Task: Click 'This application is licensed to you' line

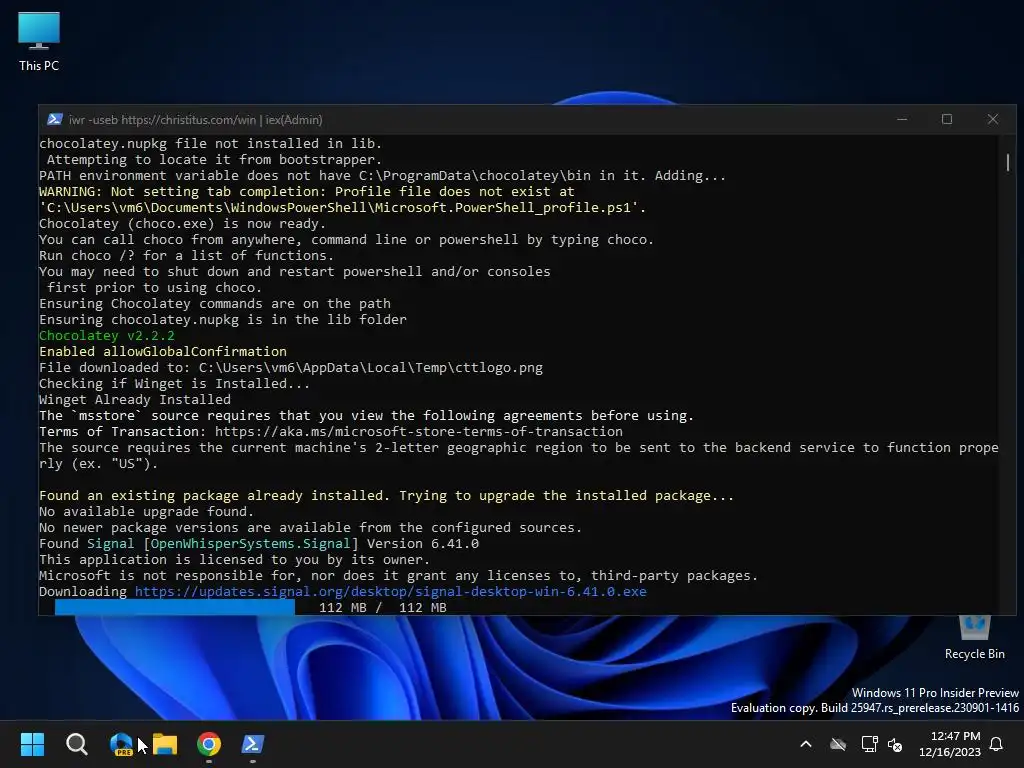Action: (234, 560)
